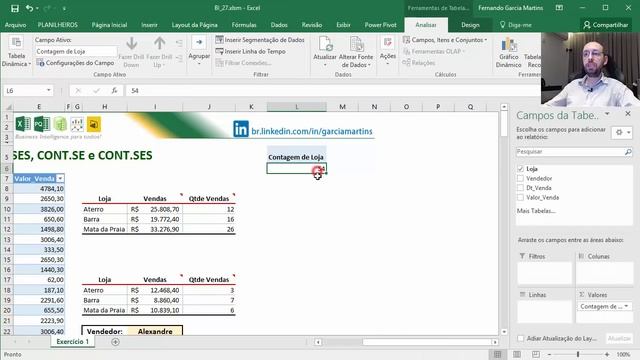Open the Ações icon menu

387,42
